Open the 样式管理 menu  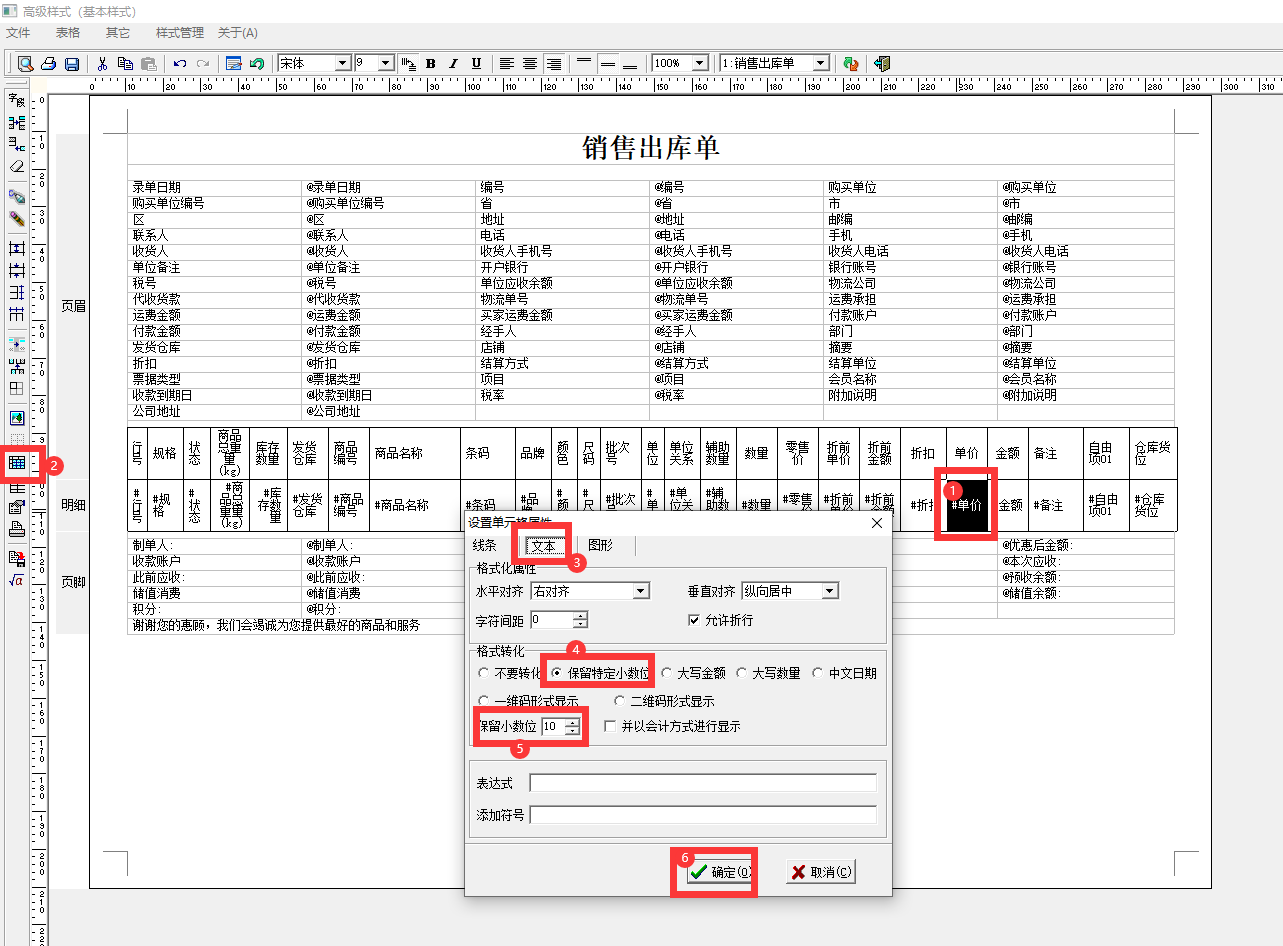point(180,33)
